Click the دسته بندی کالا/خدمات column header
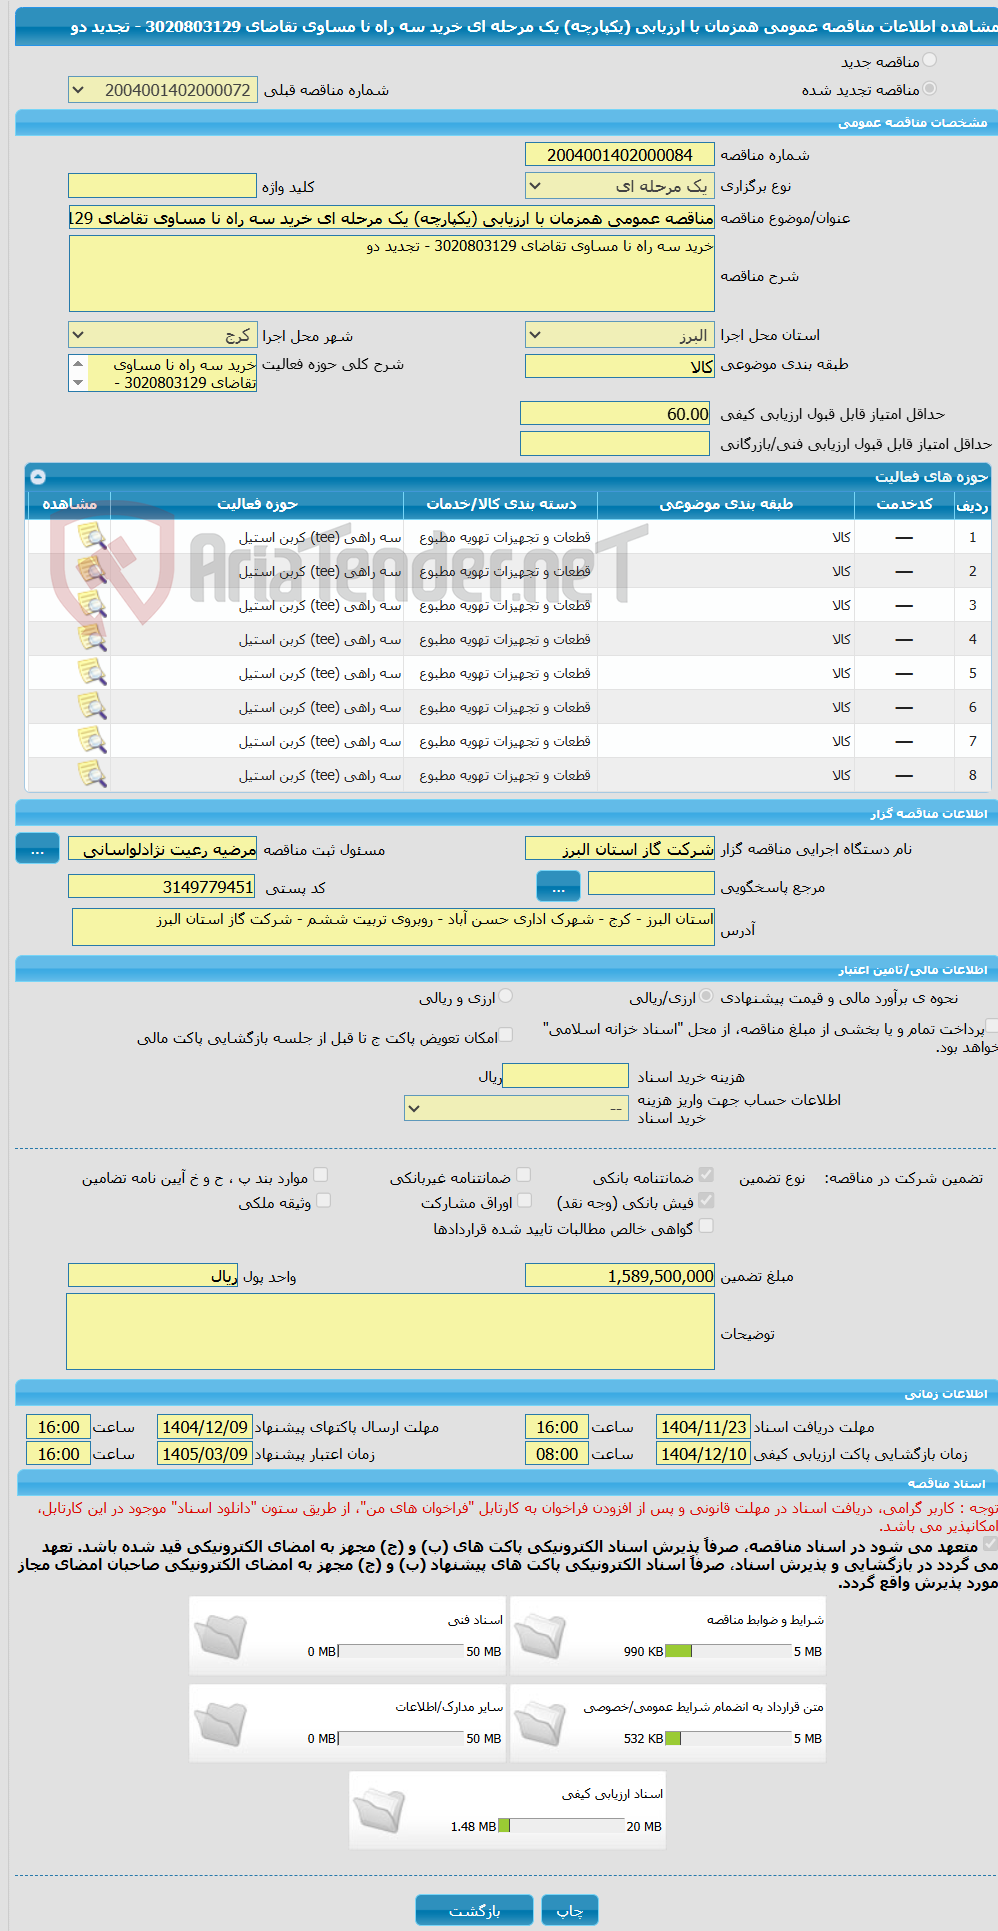The image size is (998, 1931). pyautogui.click(x=501, y=504)
